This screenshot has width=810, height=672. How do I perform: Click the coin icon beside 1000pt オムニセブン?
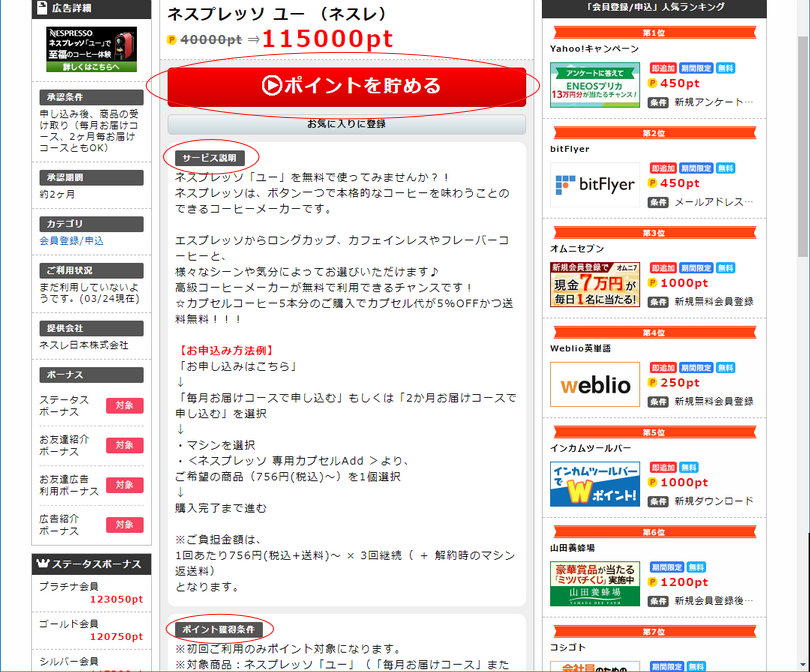point(652,283)
